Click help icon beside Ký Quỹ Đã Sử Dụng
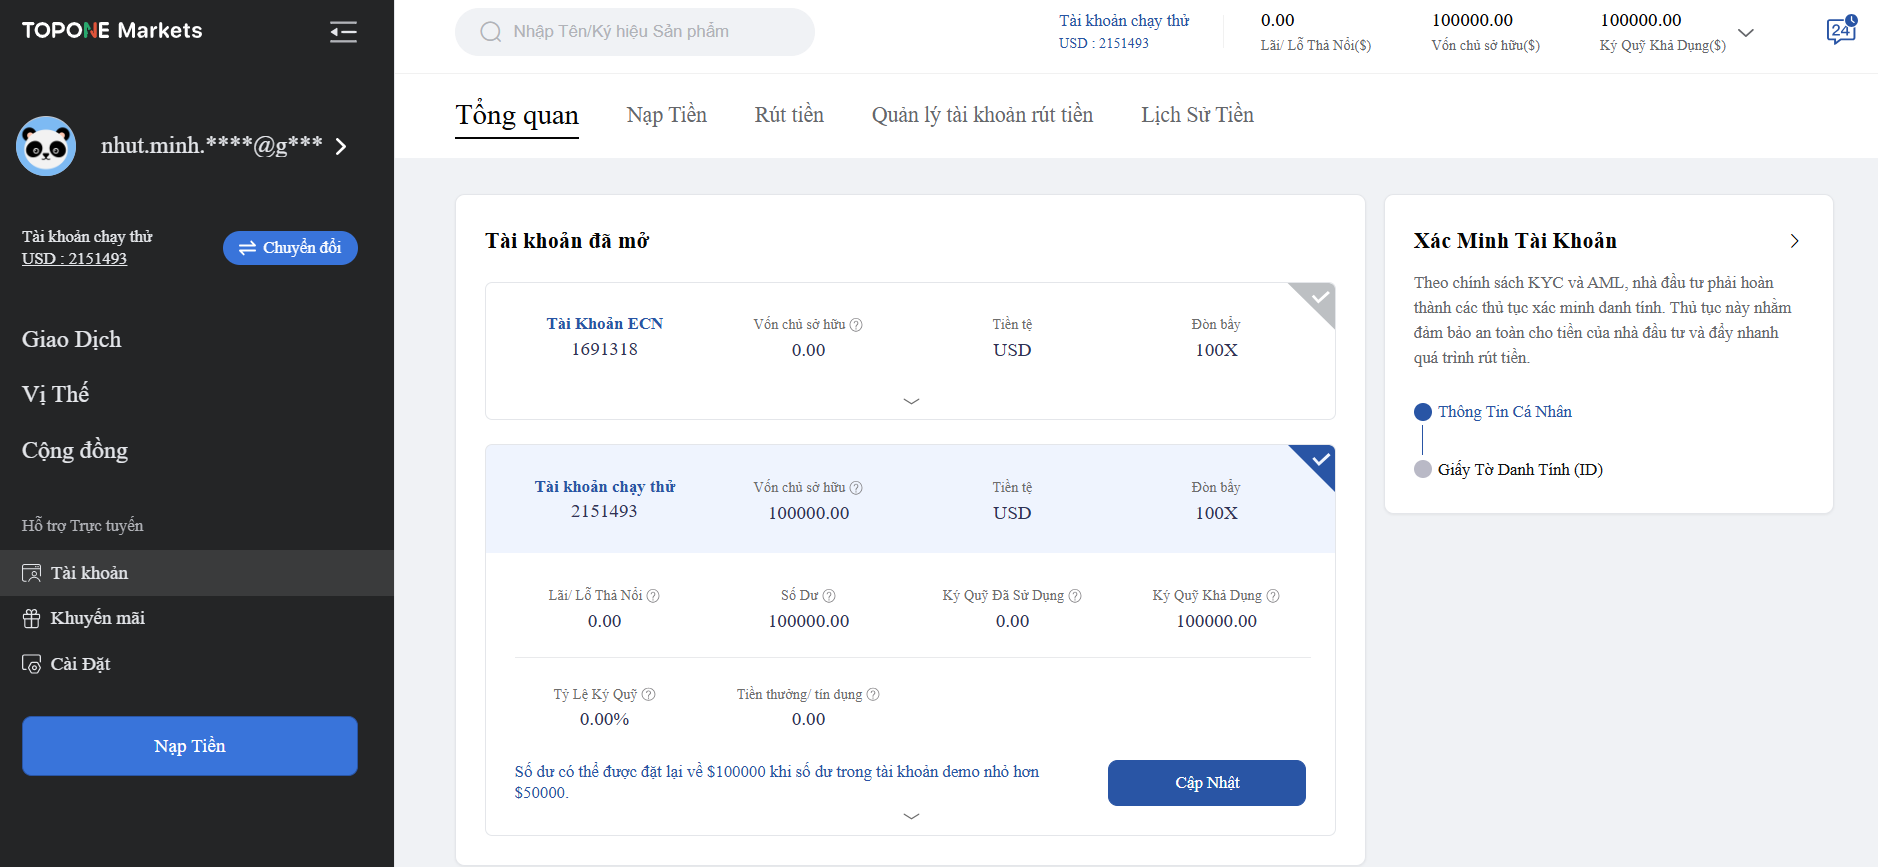Screen dimensions: 1878x867 point(1075,596)
